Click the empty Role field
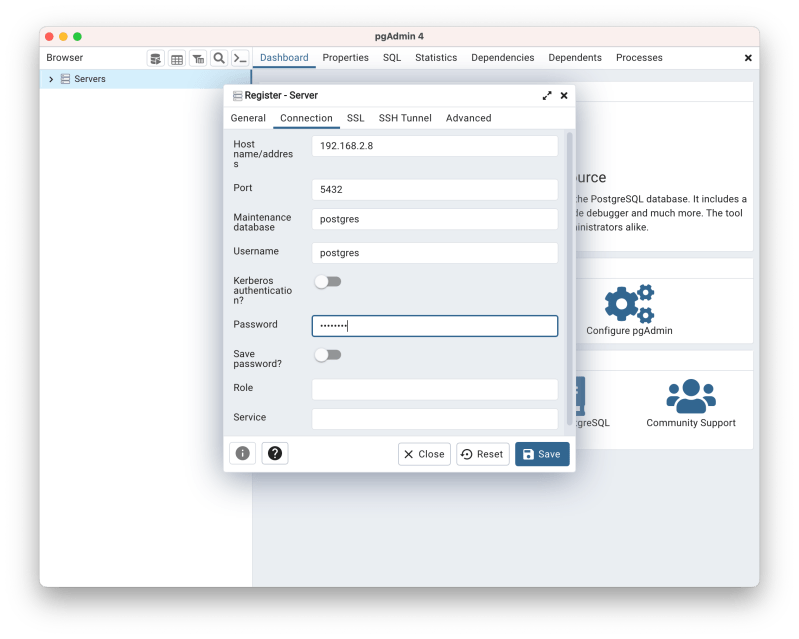This screenshot has width=799, height=639. (435, 390)
